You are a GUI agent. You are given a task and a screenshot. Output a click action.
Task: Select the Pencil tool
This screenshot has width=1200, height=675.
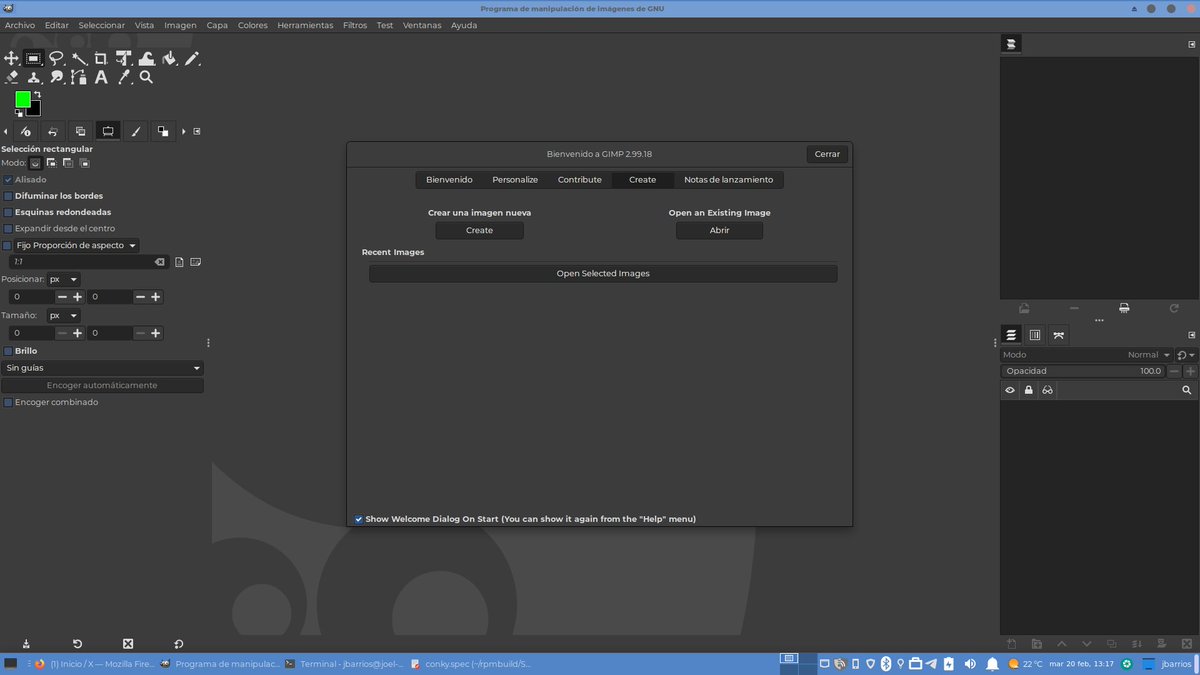191,59
